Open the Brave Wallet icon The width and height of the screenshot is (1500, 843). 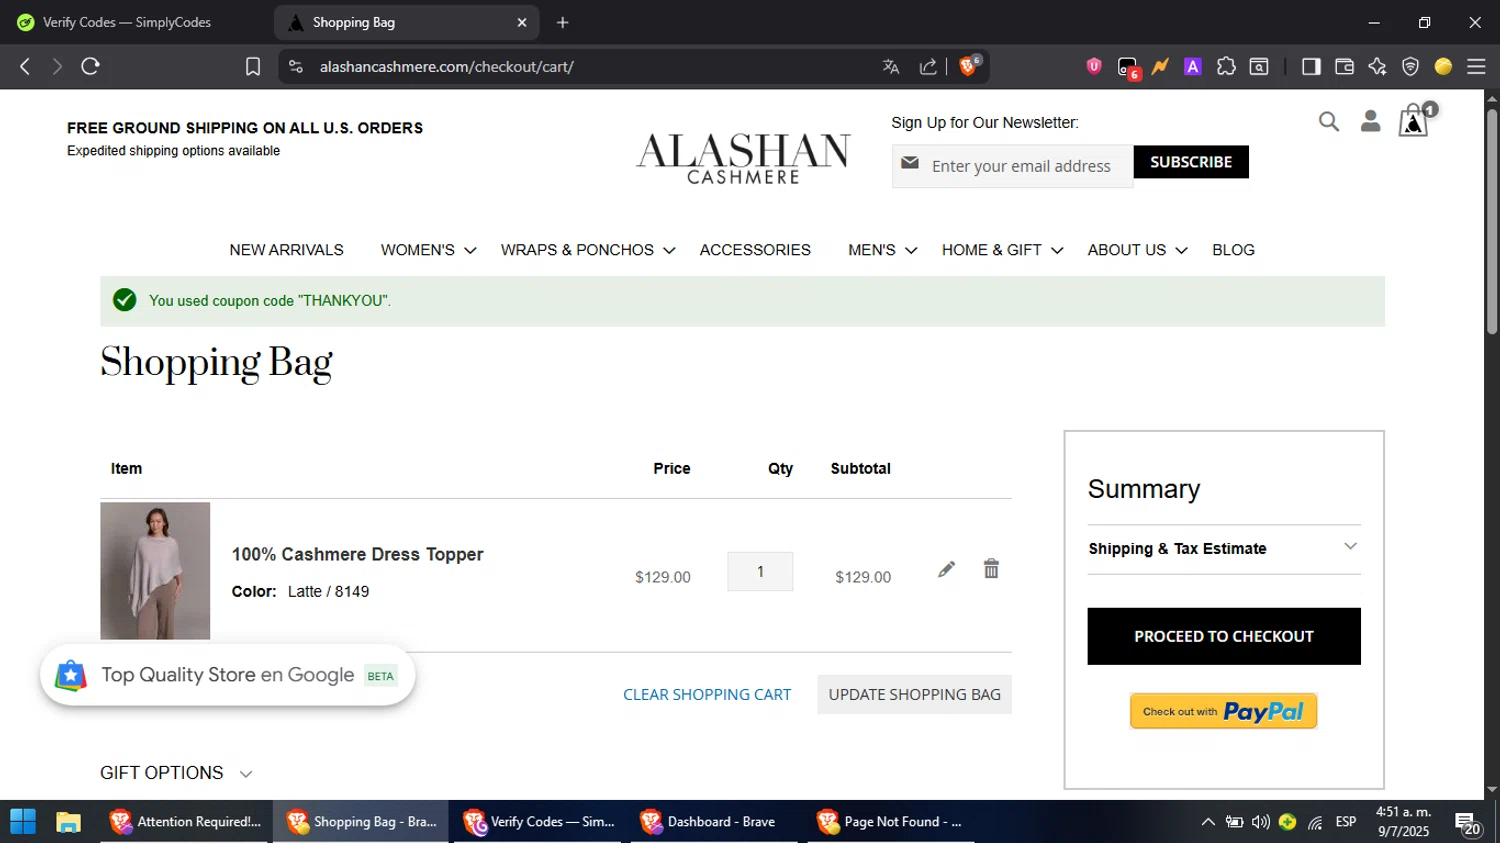coord(1344,66)
